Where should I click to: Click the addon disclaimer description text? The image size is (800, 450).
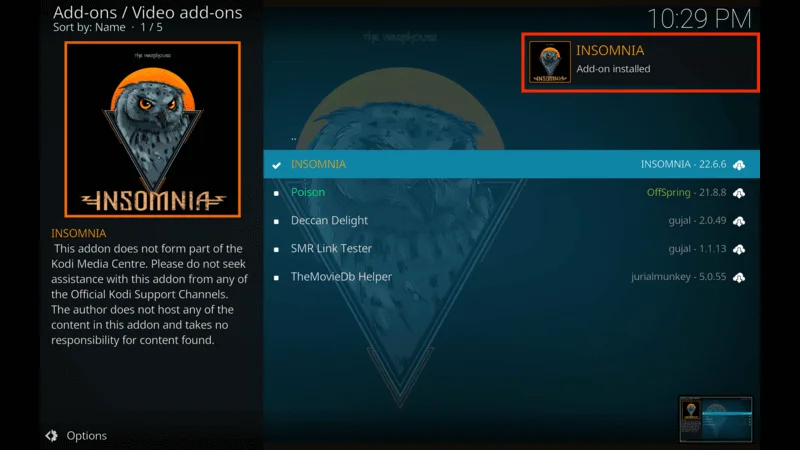[149, 294]
